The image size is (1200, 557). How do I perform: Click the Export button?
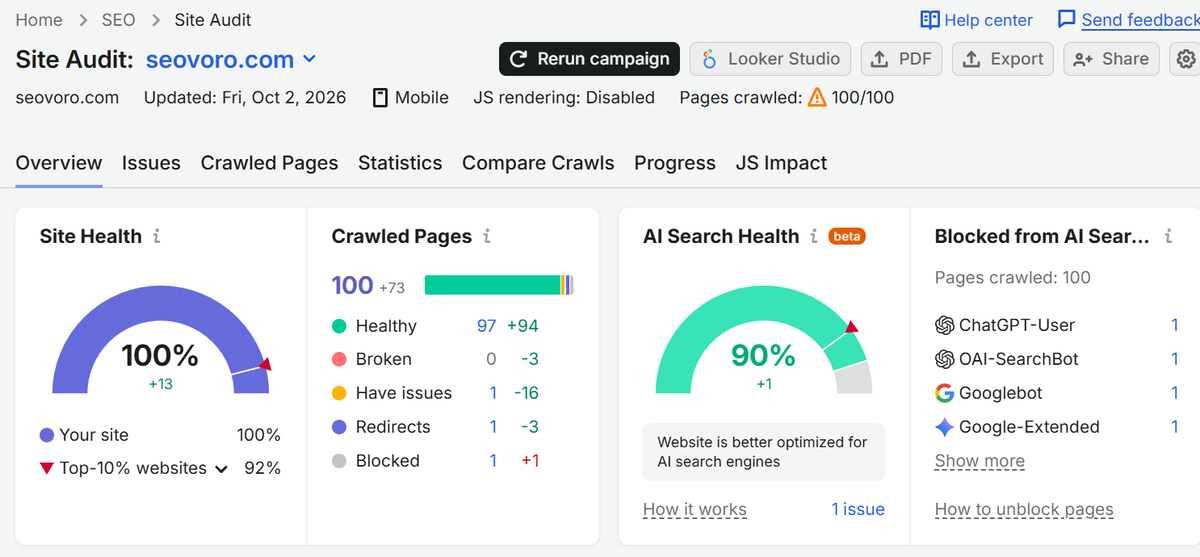pyautogui.click(x=1003, y=59)
